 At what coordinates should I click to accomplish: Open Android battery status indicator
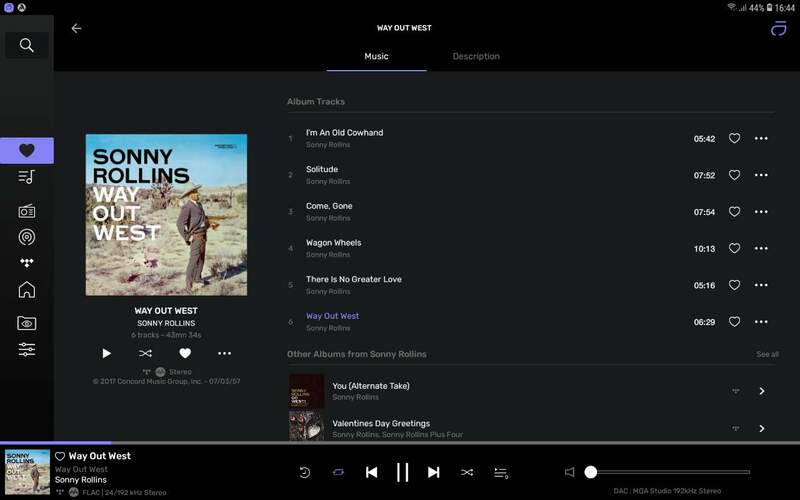pos(769,8)
